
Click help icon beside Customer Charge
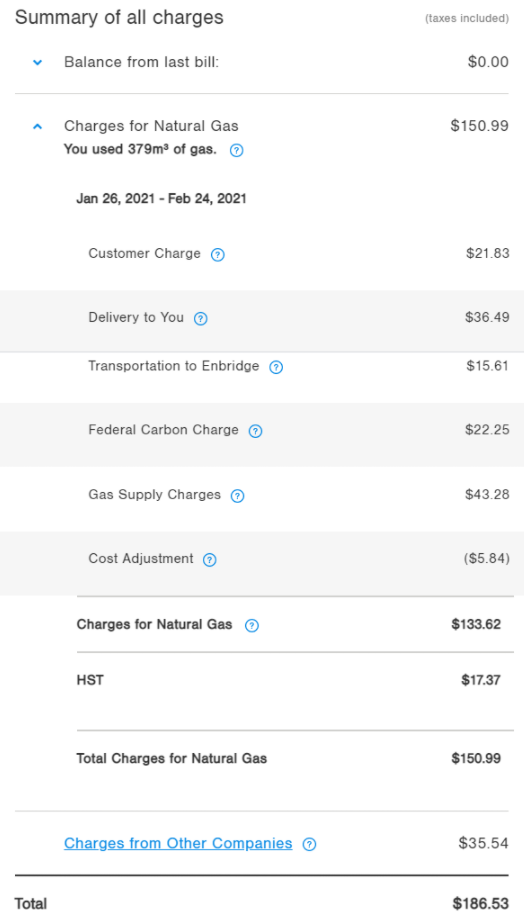point(218,255)
